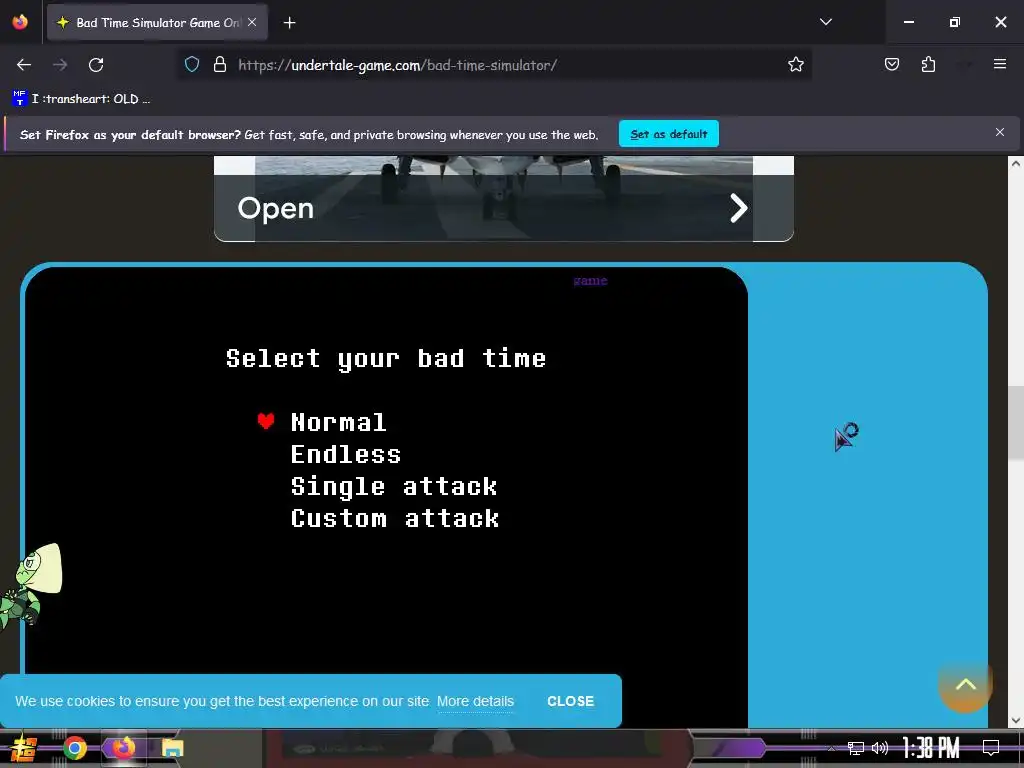Click the 1:38 PM clock
This screenshot has height=768, width=1024.
click(x=931, y=748)
